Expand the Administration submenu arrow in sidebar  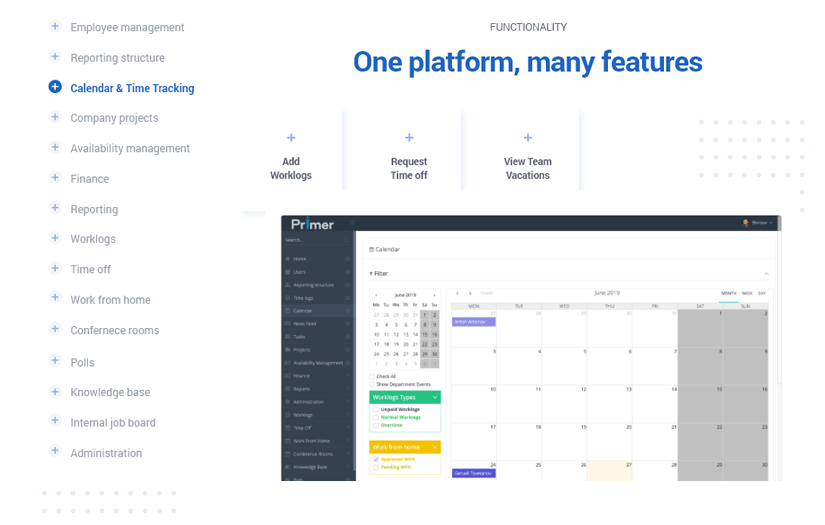tap(348, 402)
